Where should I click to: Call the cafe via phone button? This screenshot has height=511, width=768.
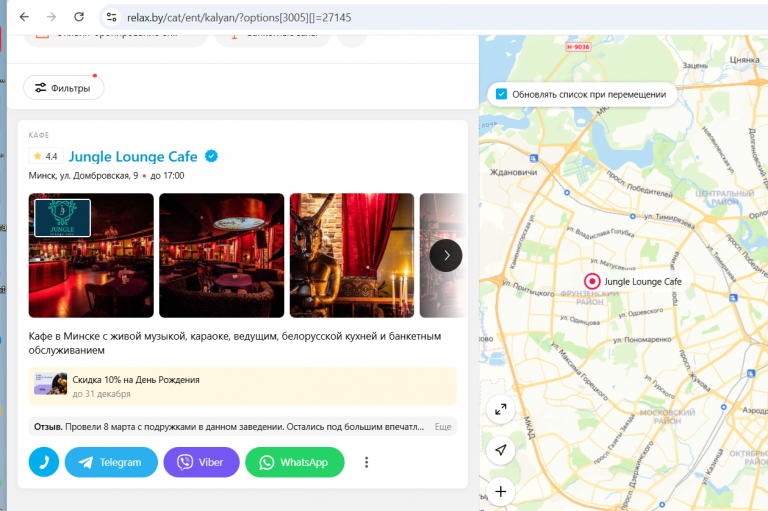tap(44, 462)
